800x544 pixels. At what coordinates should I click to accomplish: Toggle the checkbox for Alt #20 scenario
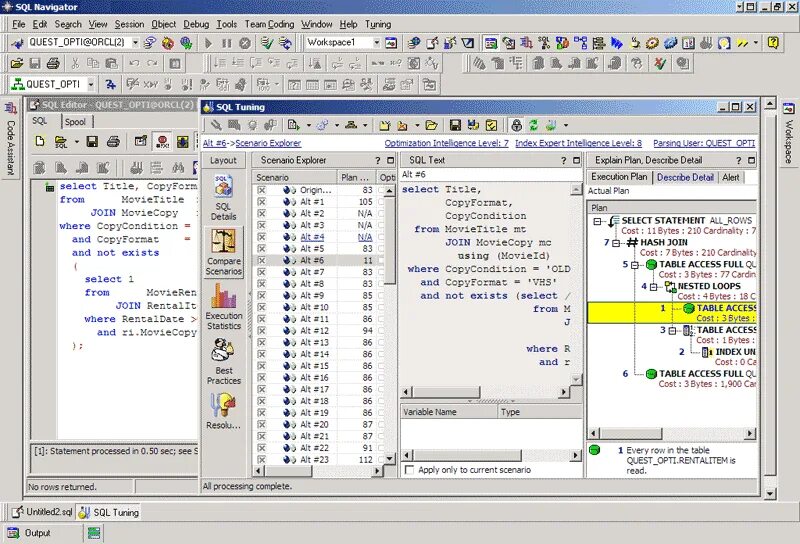coord(261,425)
